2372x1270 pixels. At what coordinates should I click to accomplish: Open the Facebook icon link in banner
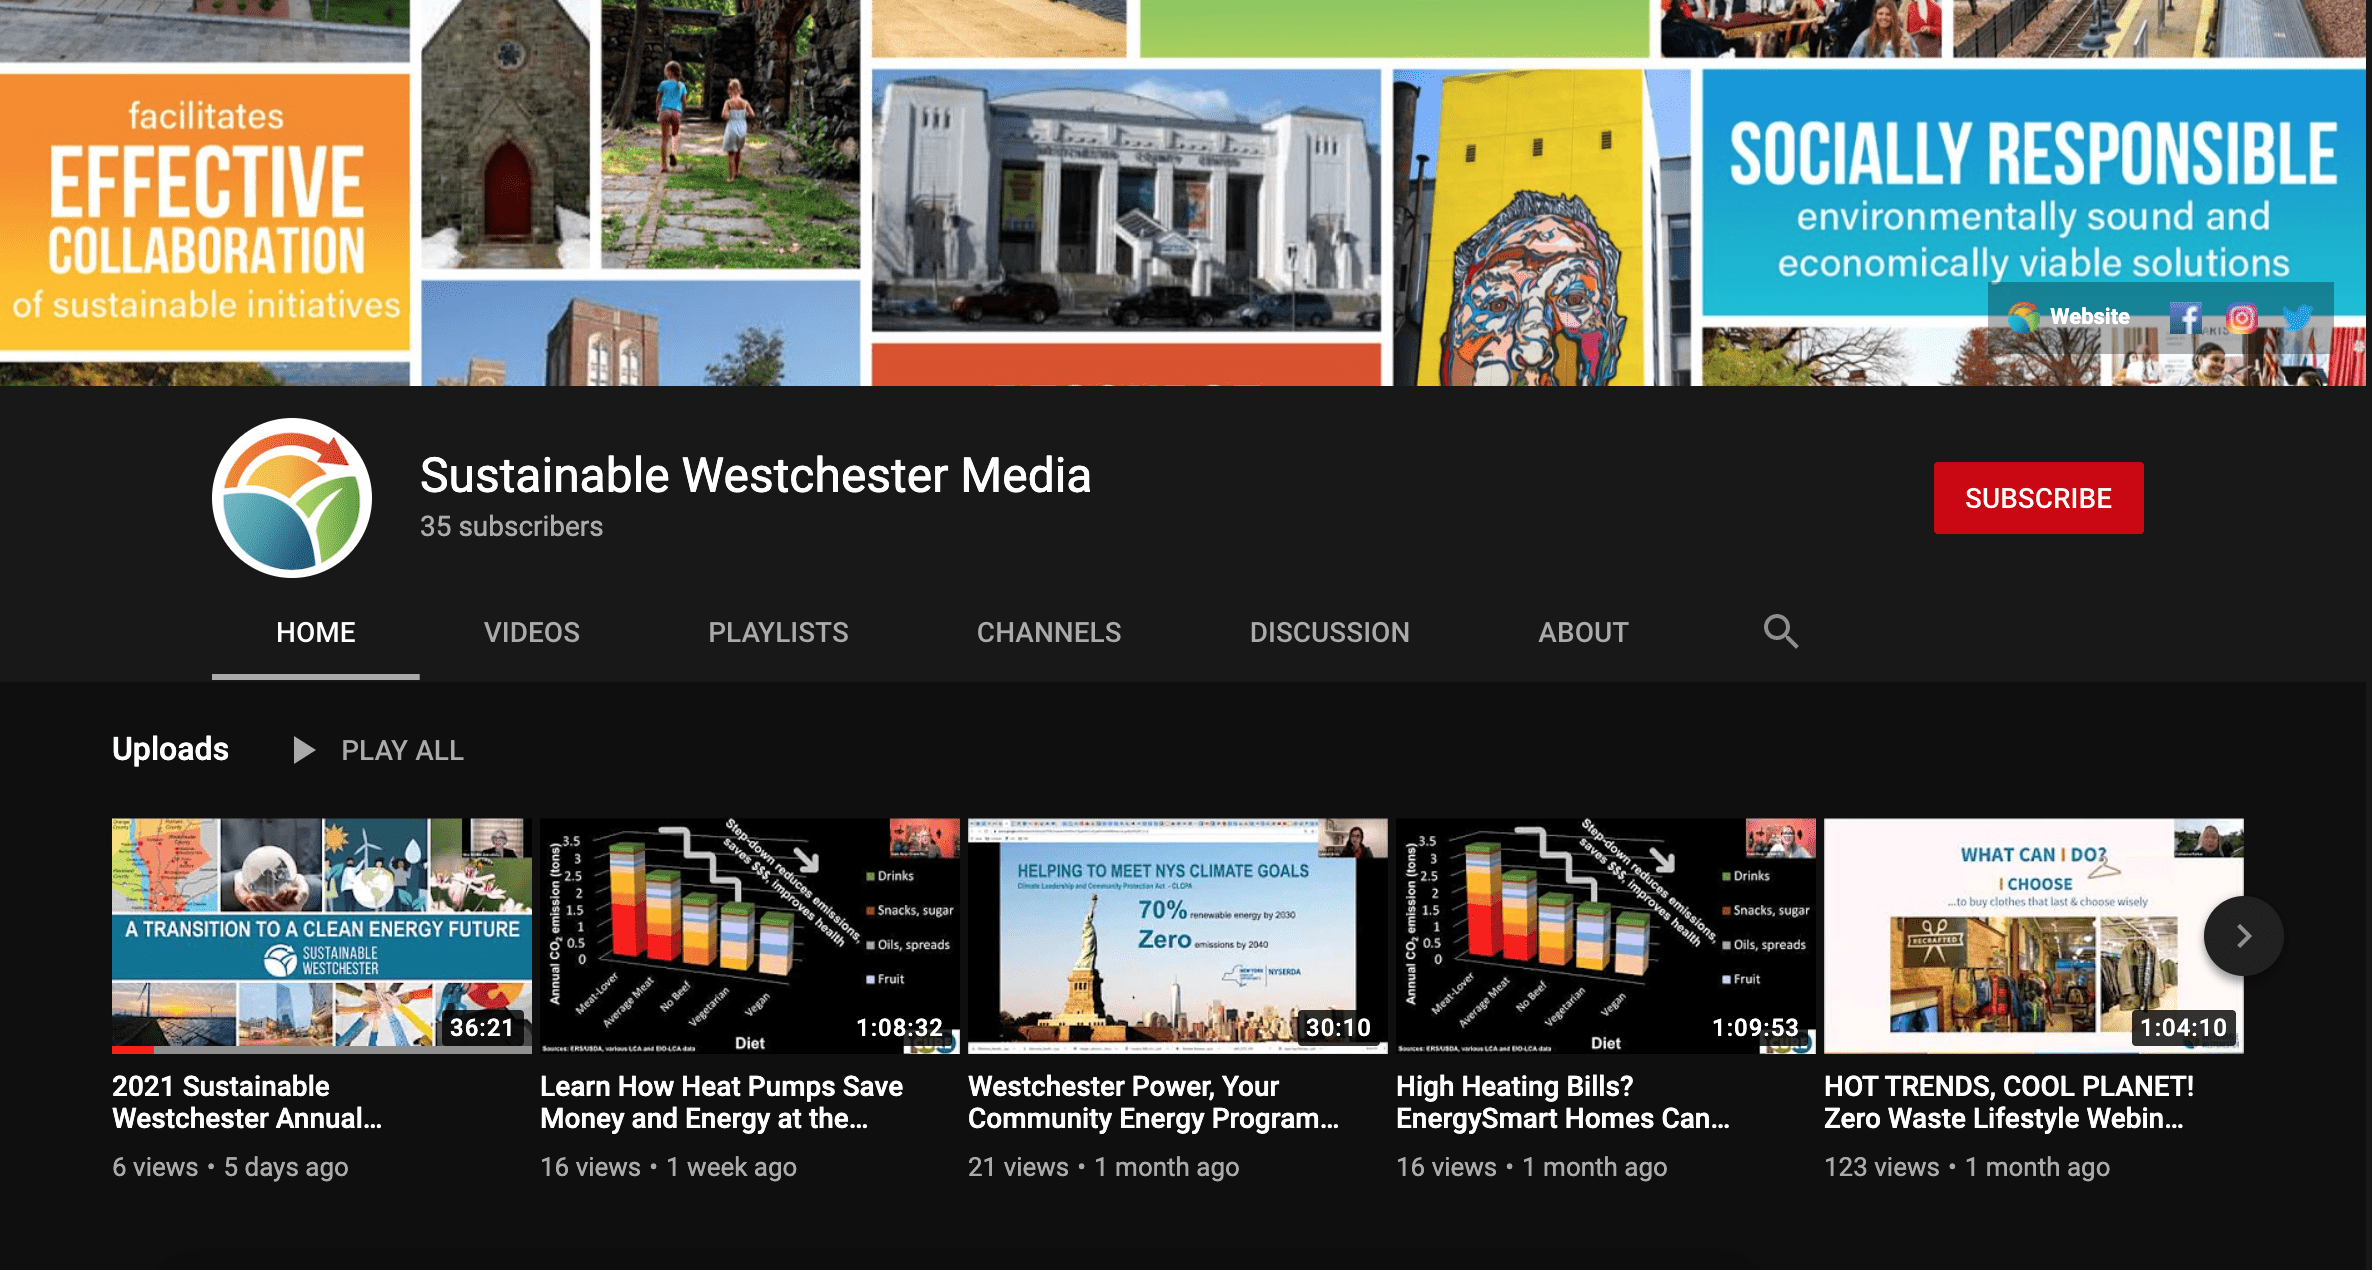click(x=2185, y=318)
